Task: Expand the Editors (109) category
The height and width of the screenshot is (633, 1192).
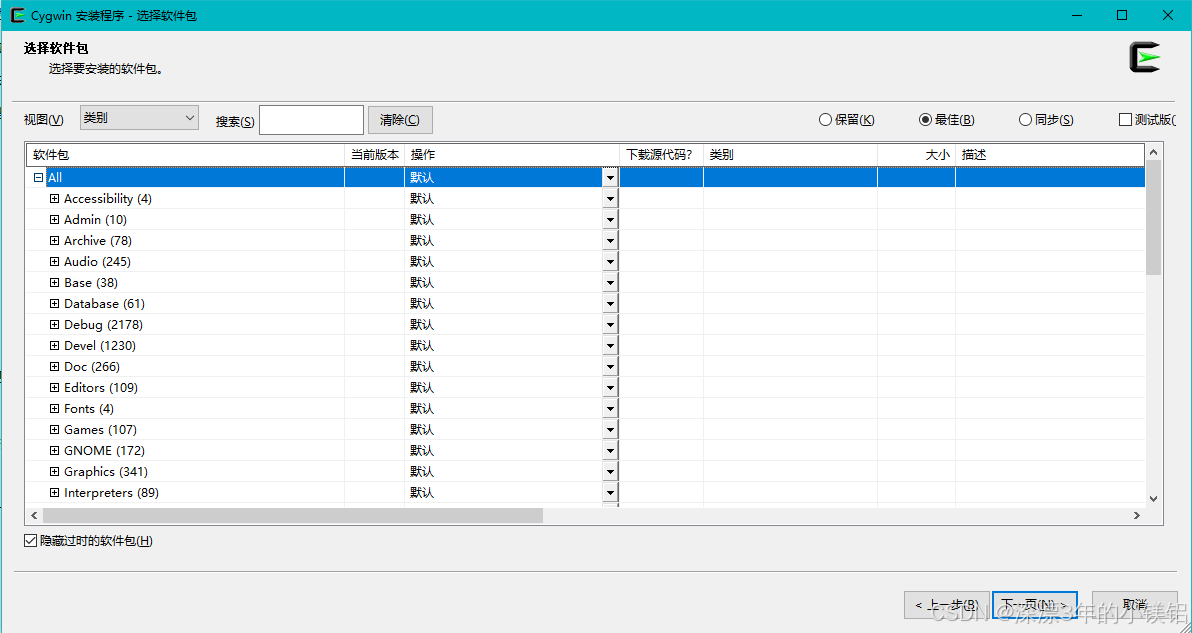Action: pyautogui.click(x=54, y=388)
